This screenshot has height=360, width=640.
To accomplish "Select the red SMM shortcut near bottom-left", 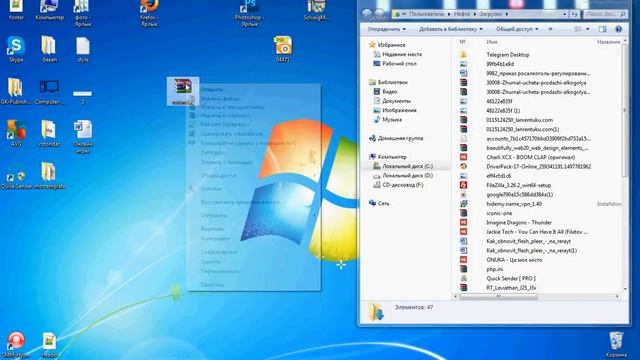I will coord(16,345).
